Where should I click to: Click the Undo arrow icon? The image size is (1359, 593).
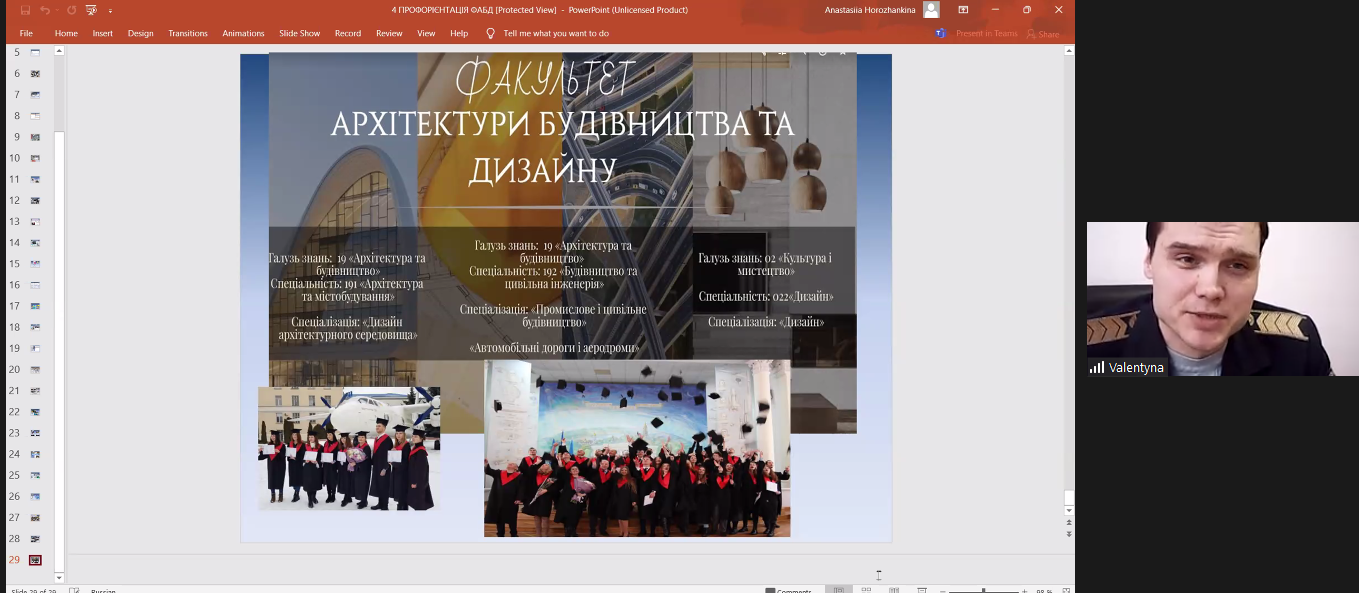(45, 10)
